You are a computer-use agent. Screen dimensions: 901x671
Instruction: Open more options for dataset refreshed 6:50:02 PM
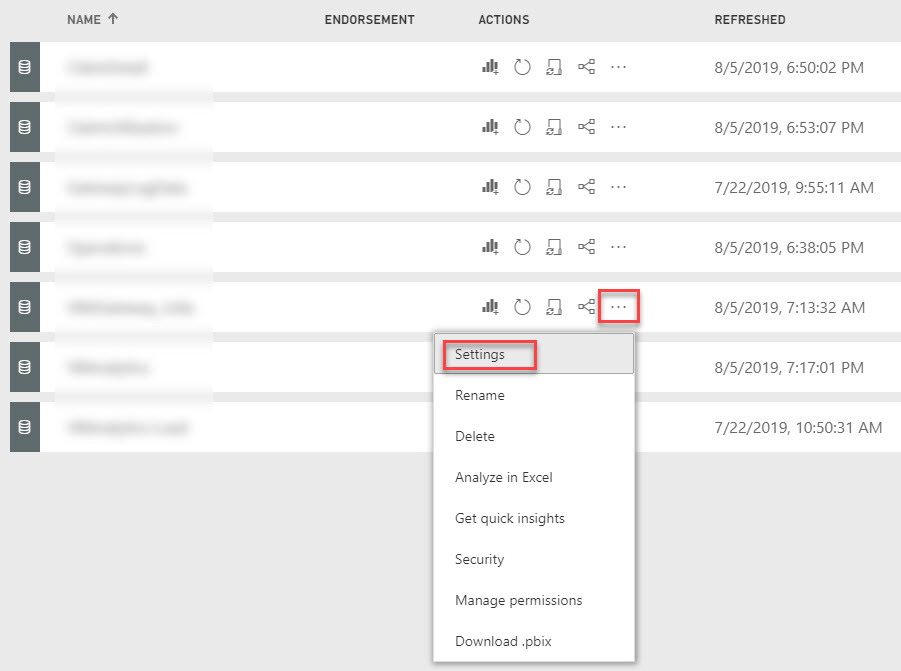[x=618, y=67]
